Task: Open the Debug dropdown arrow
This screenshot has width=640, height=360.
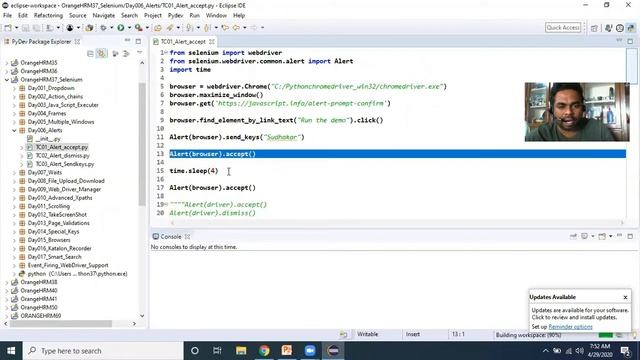Action: click(x=111, y=28)
